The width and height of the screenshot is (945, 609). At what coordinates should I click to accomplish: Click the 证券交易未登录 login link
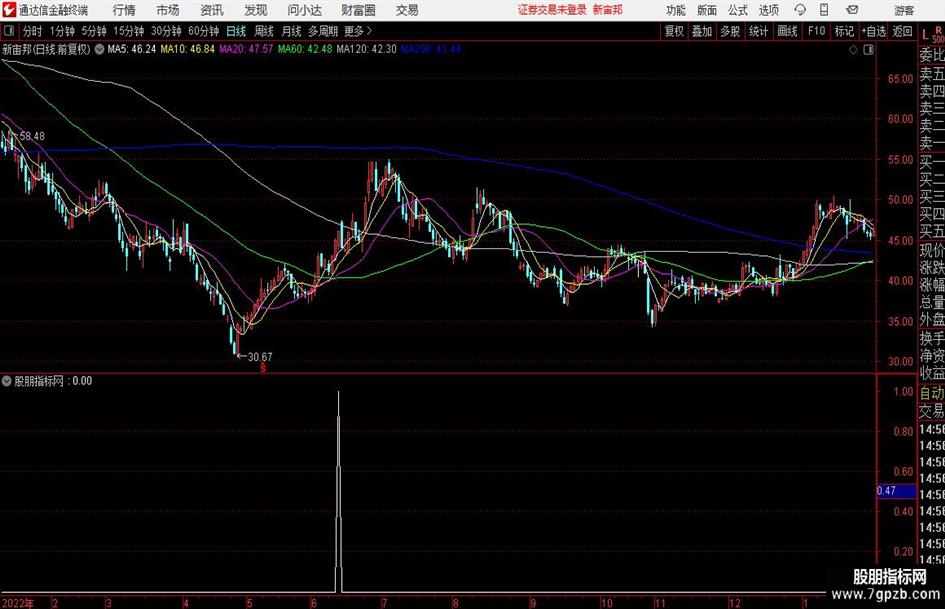(552, 10)
